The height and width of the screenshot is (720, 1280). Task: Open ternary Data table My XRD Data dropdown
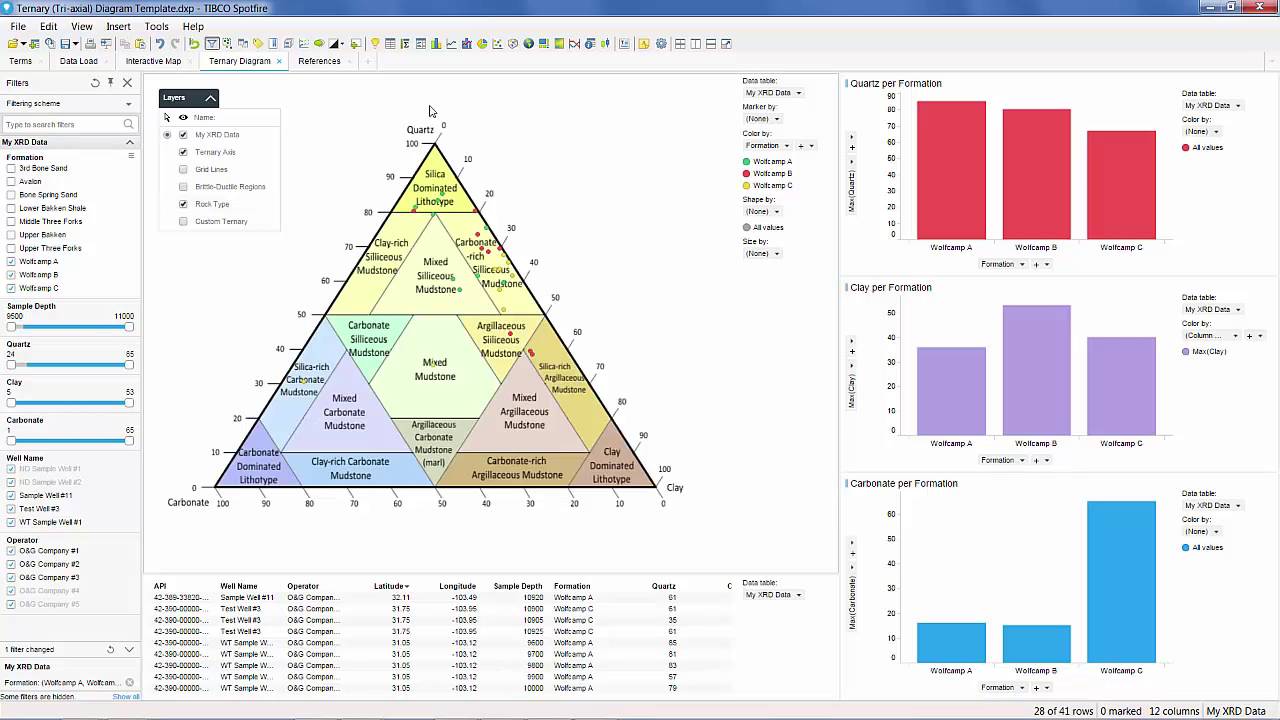pyautogui.click(x=773, y=92)
